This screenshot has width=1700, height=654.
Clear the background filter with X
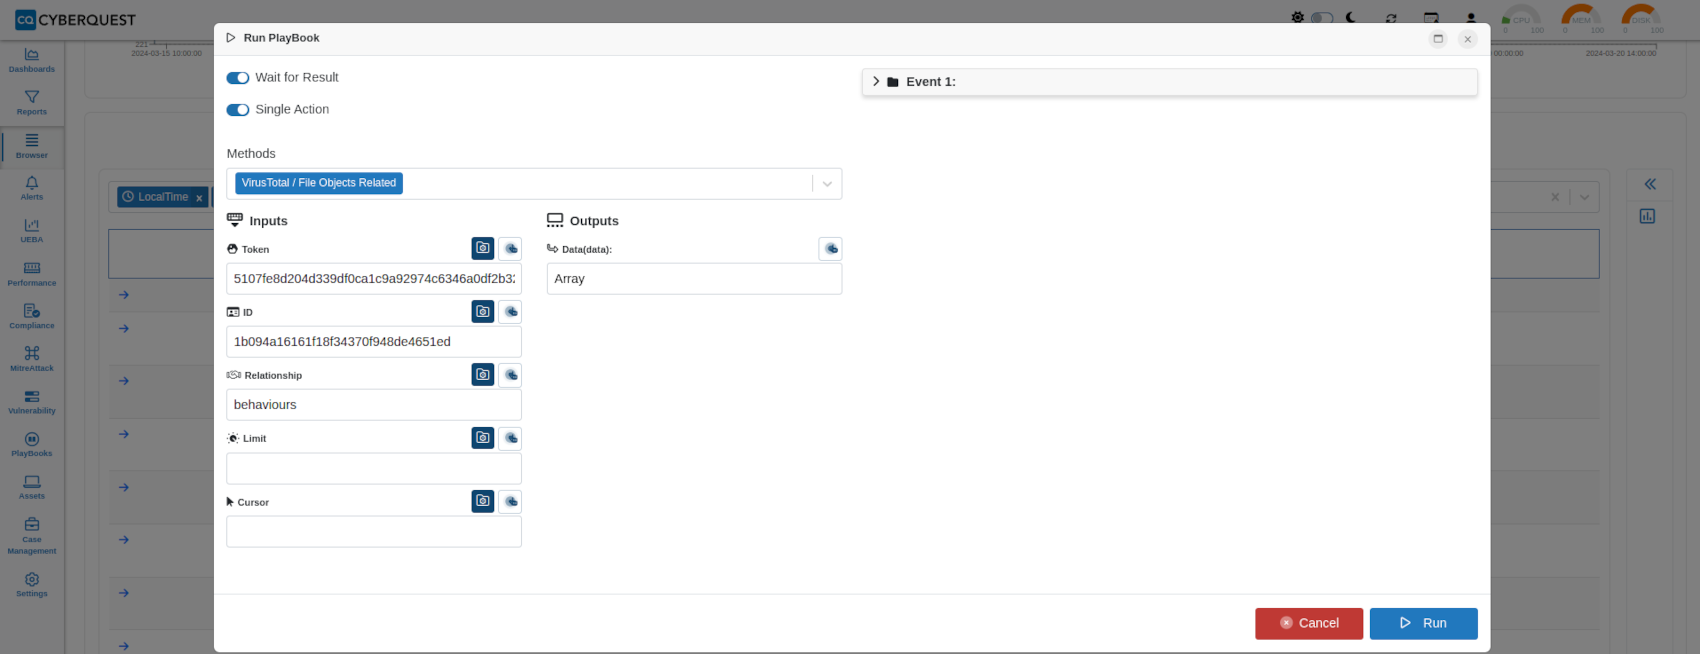[1555, 197]
